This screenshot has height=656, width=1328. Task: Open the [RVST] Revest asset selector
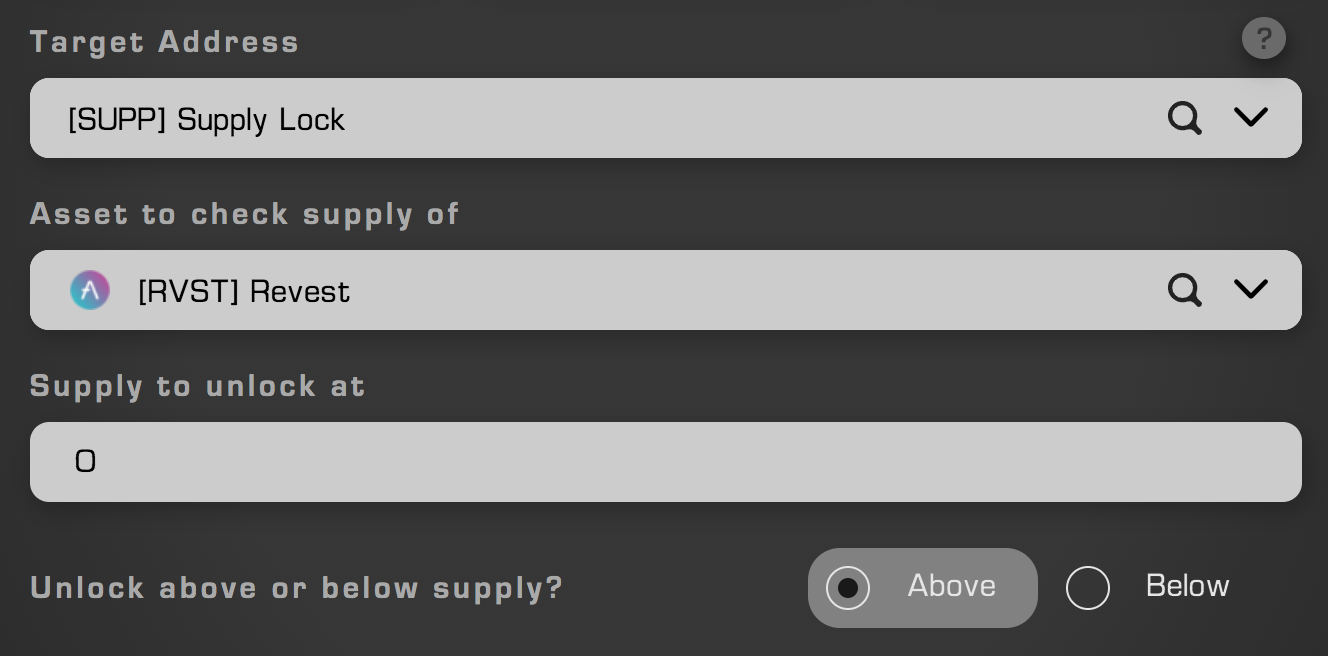pyautogui.click(x=666, y=290)
